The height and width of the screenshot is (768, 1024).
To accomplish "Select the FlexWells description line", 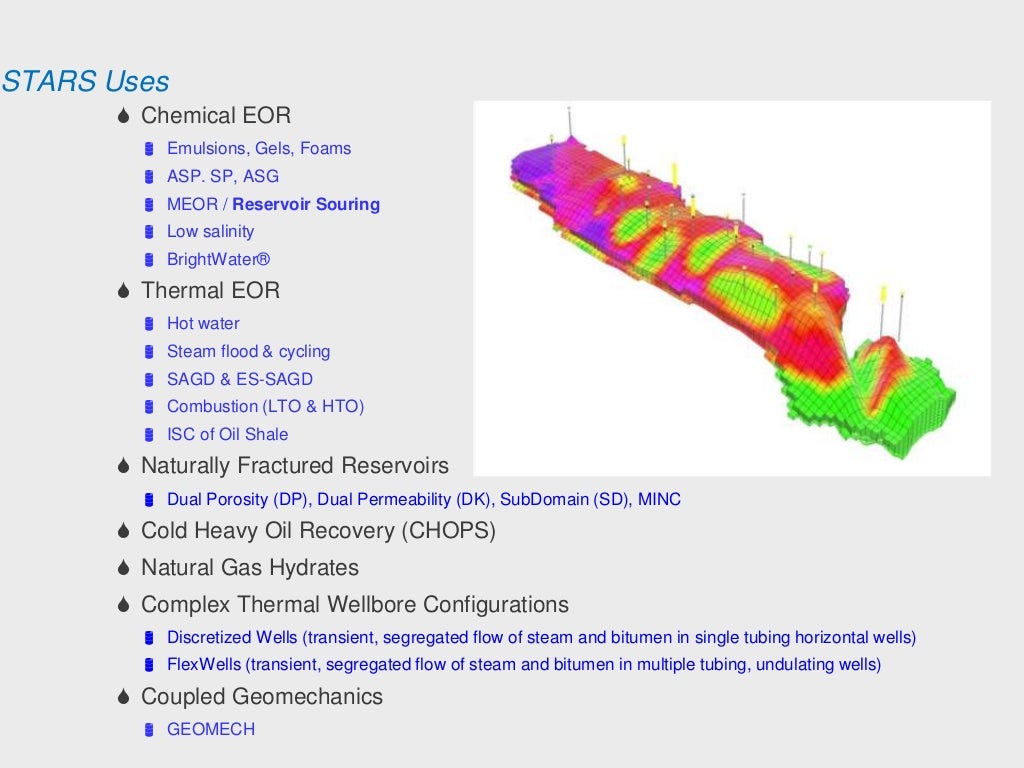I will point(524,665).
